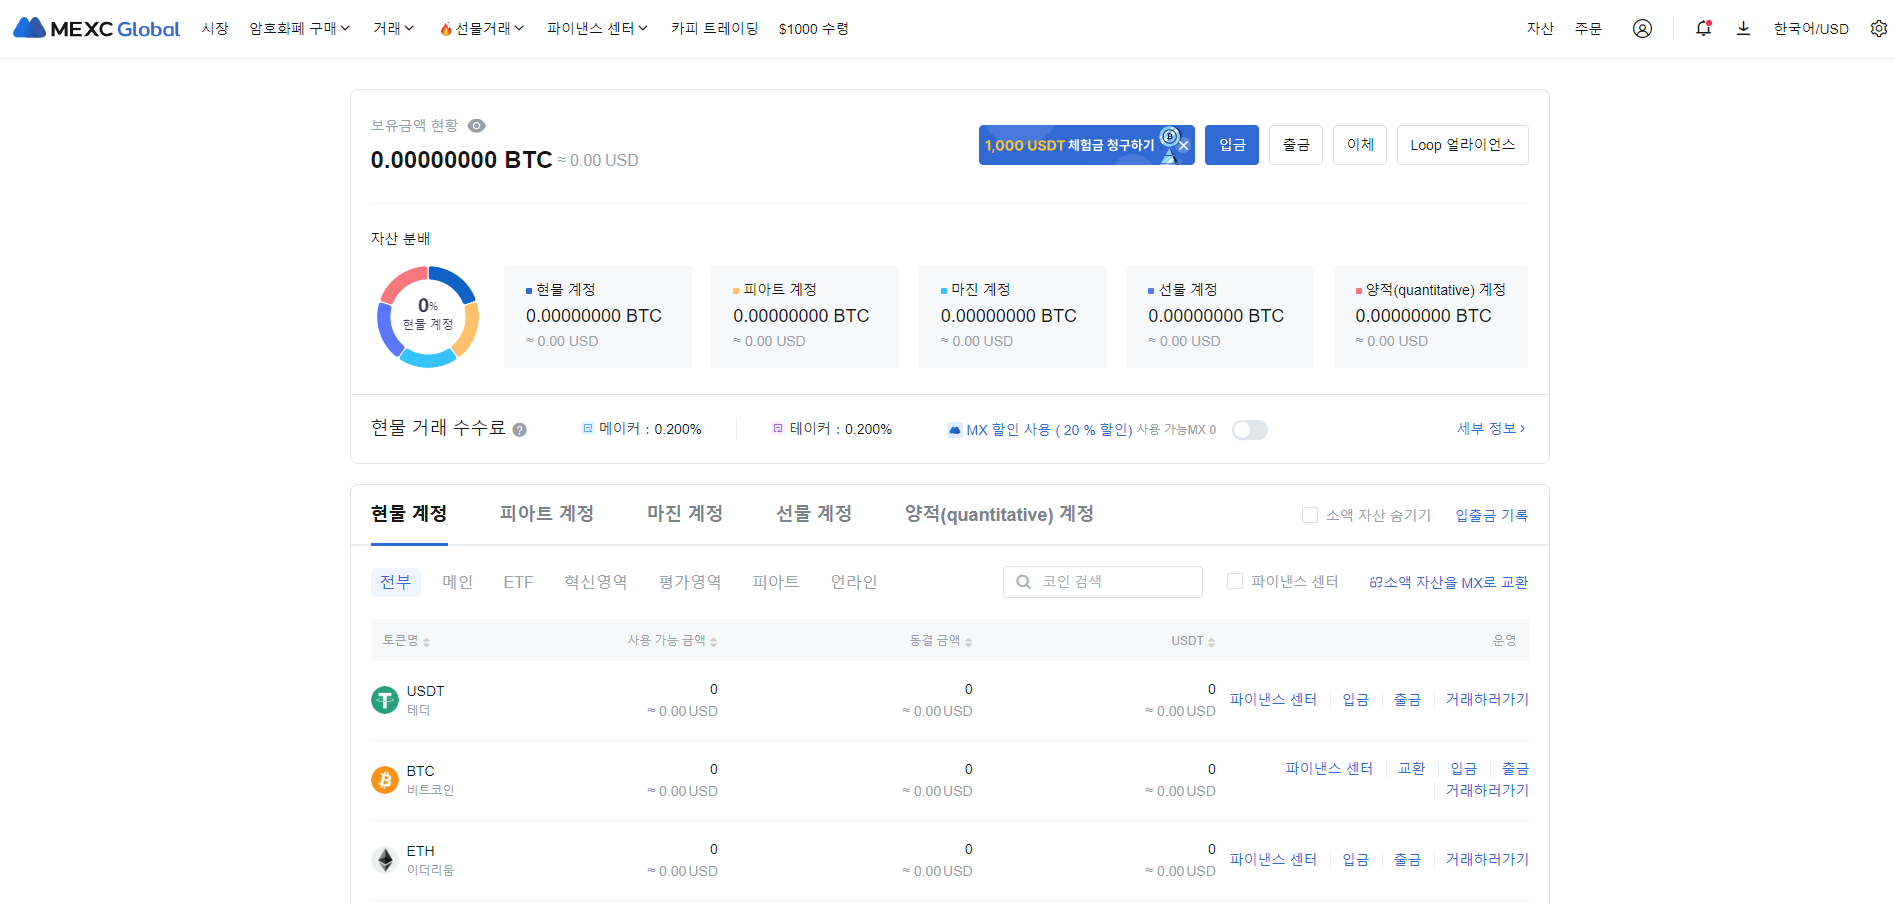Click the spot fee help icon

coord(520,430)
